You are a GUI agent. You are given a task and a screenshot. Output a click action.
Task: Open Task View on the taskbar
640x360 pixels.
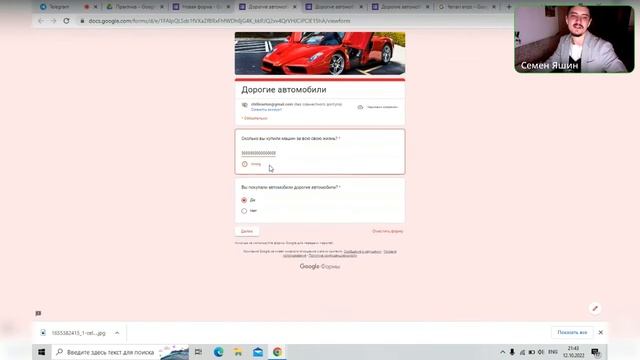199,352
